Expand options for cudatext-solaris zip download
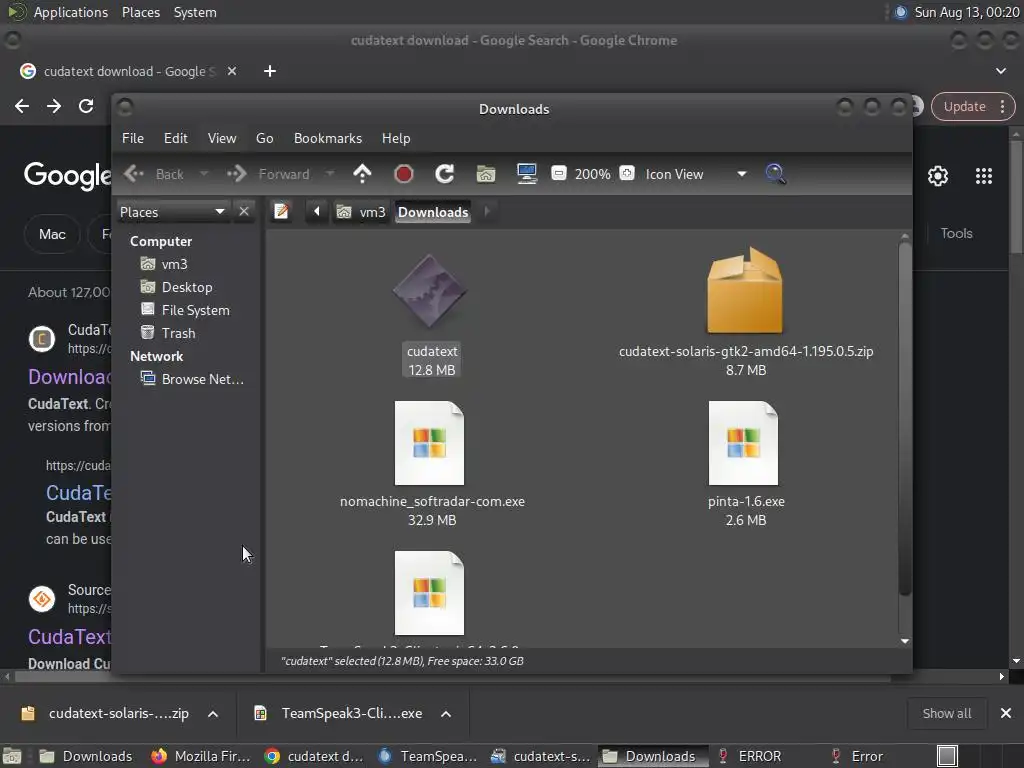 coord(213,714)
